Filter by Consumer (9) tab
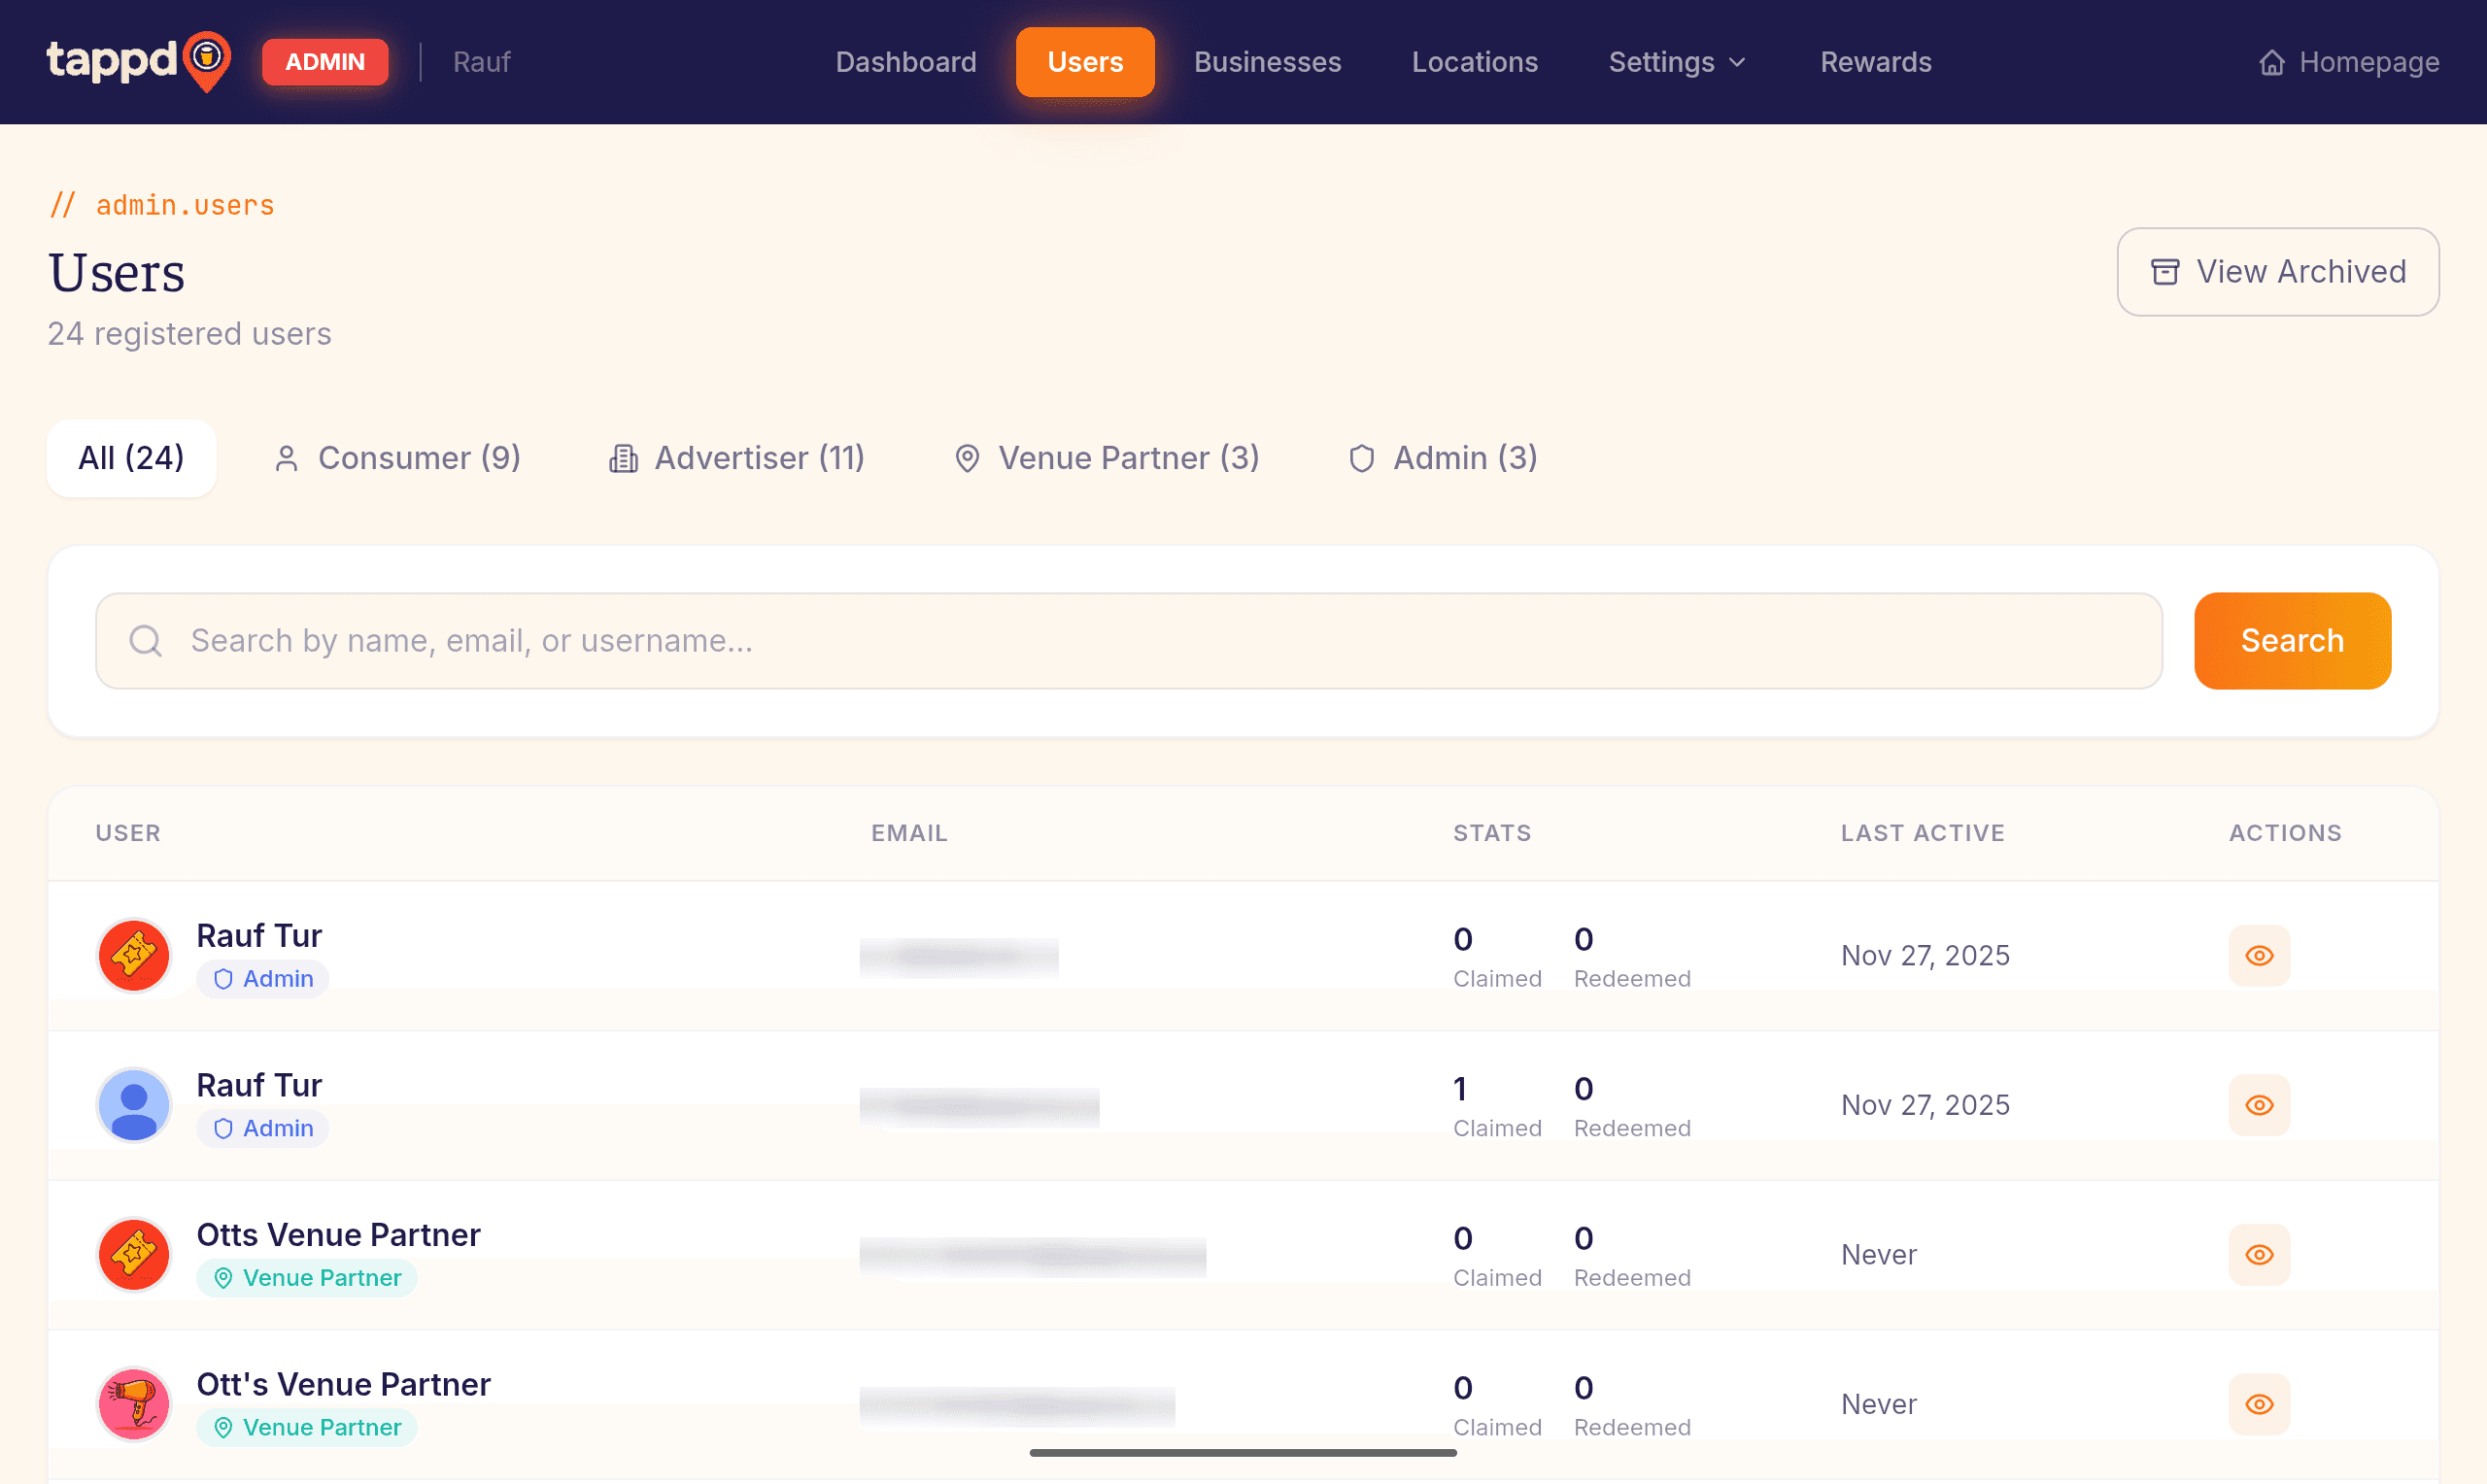Screen dimensions: 2487x1484 [397, 458]
